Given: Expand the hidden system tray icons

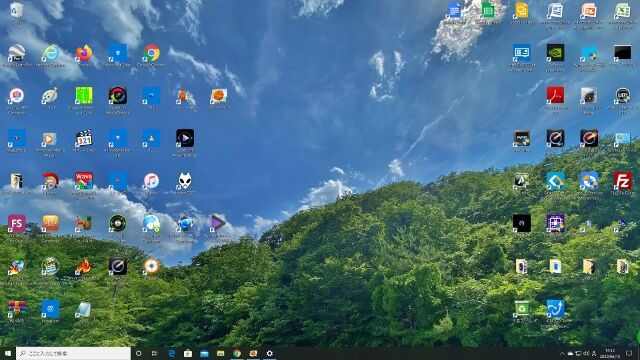Looking at the screenshot, I should [562, 353].
